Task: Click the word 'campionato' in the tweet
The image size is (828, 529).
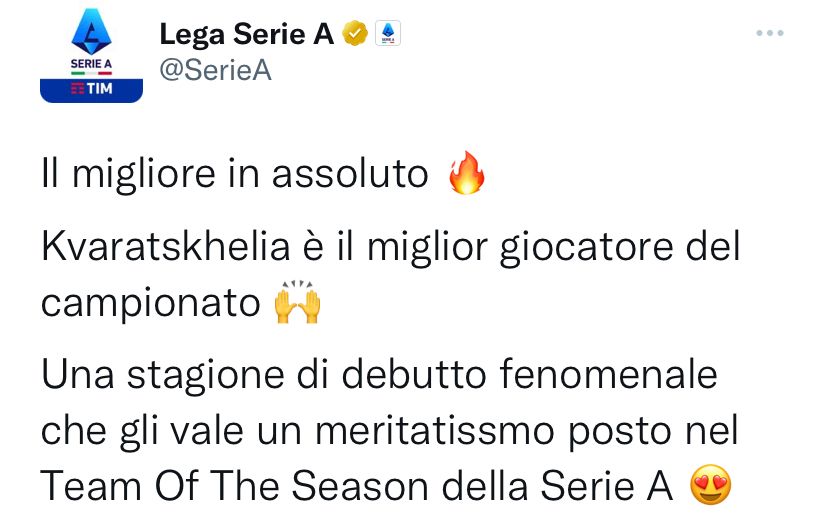Action: click(x=150, y=303)
